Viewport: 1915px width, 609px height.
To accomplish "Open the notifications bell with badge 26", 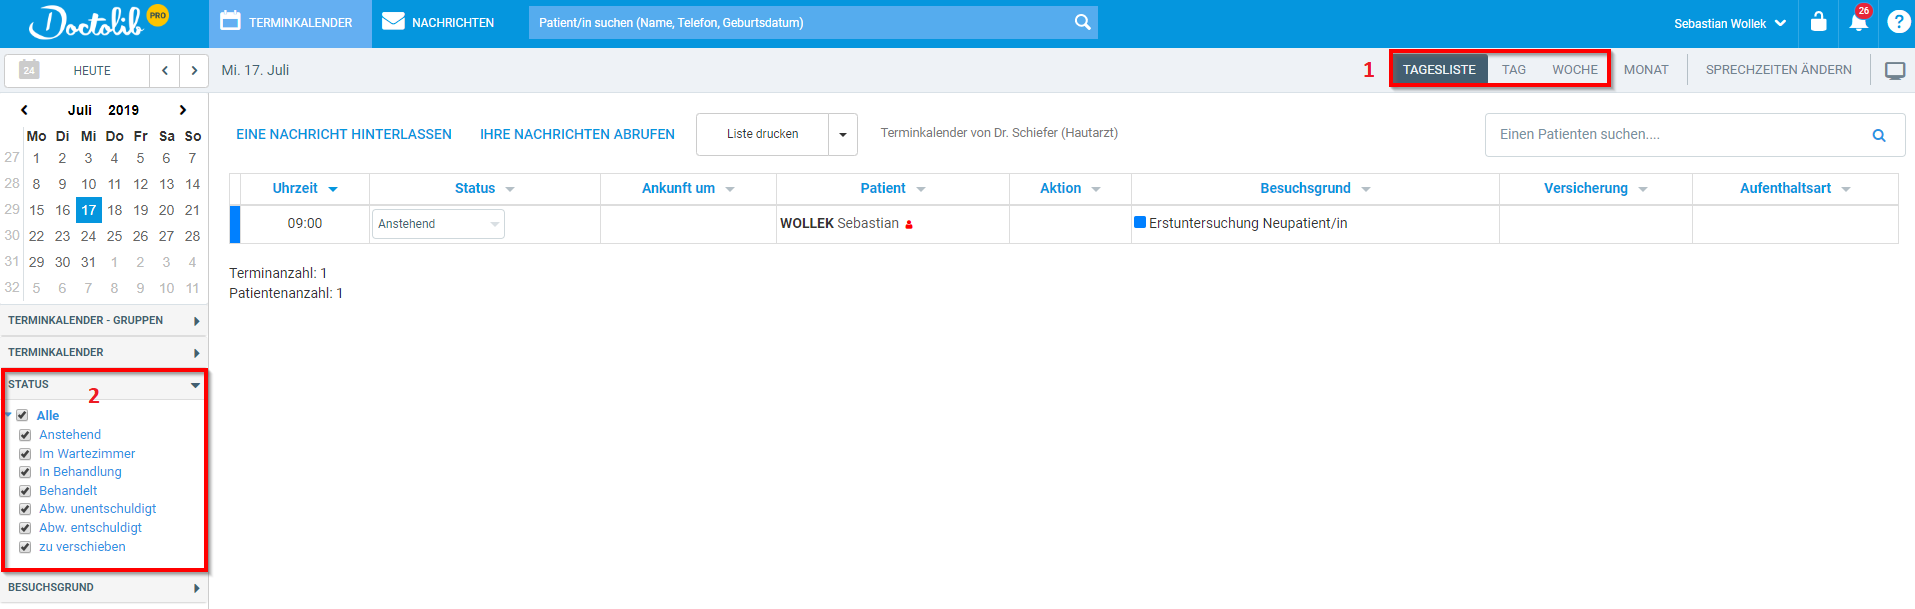I will coord(1859,20).
